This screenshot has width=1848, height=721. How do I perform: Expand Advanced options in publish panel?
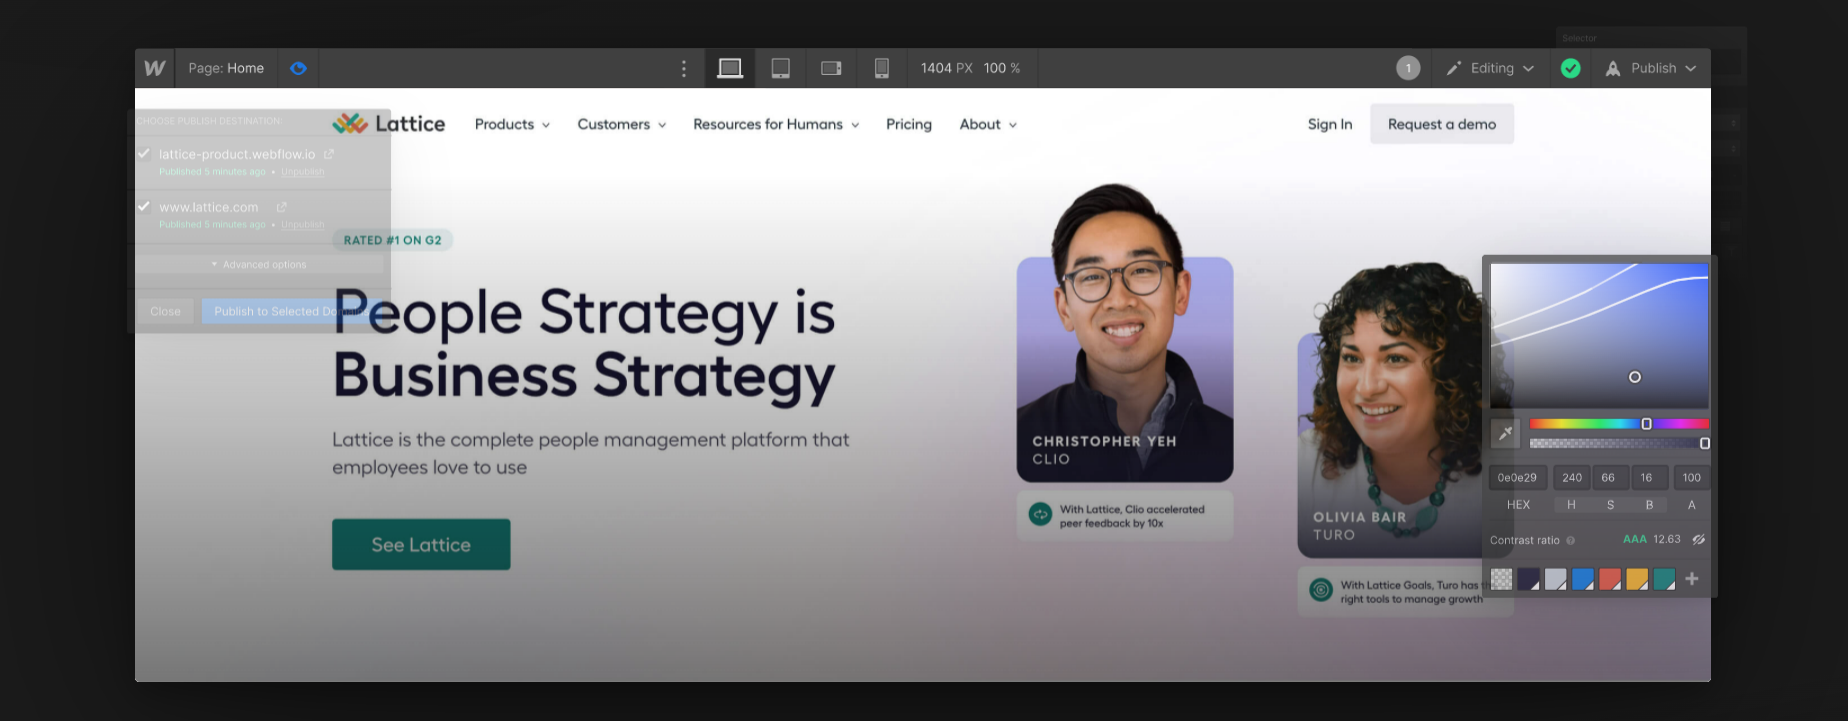coord(259,264)
